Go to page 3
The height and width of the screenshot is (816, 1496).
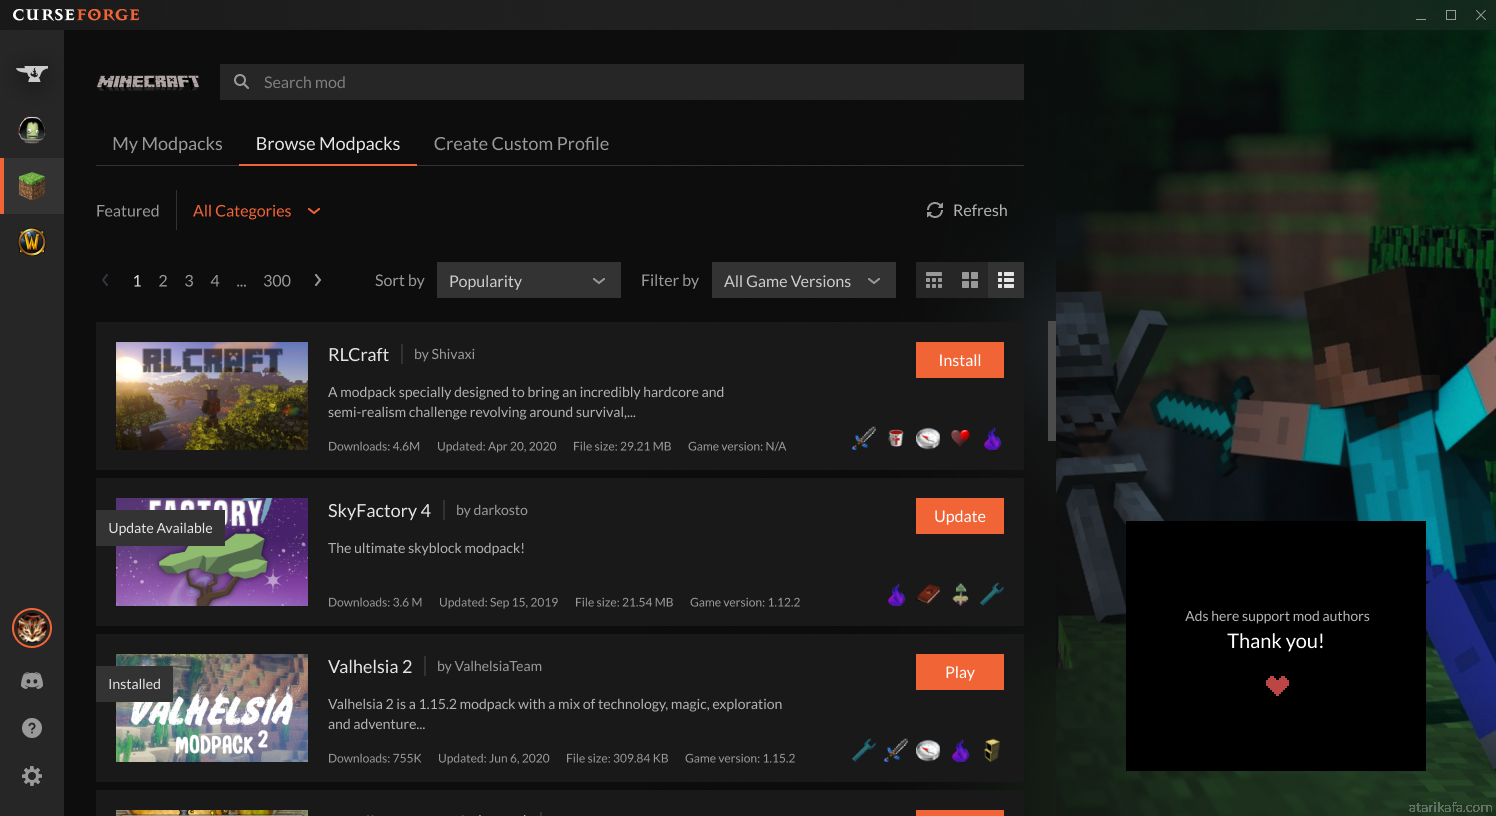pos(189,281)
